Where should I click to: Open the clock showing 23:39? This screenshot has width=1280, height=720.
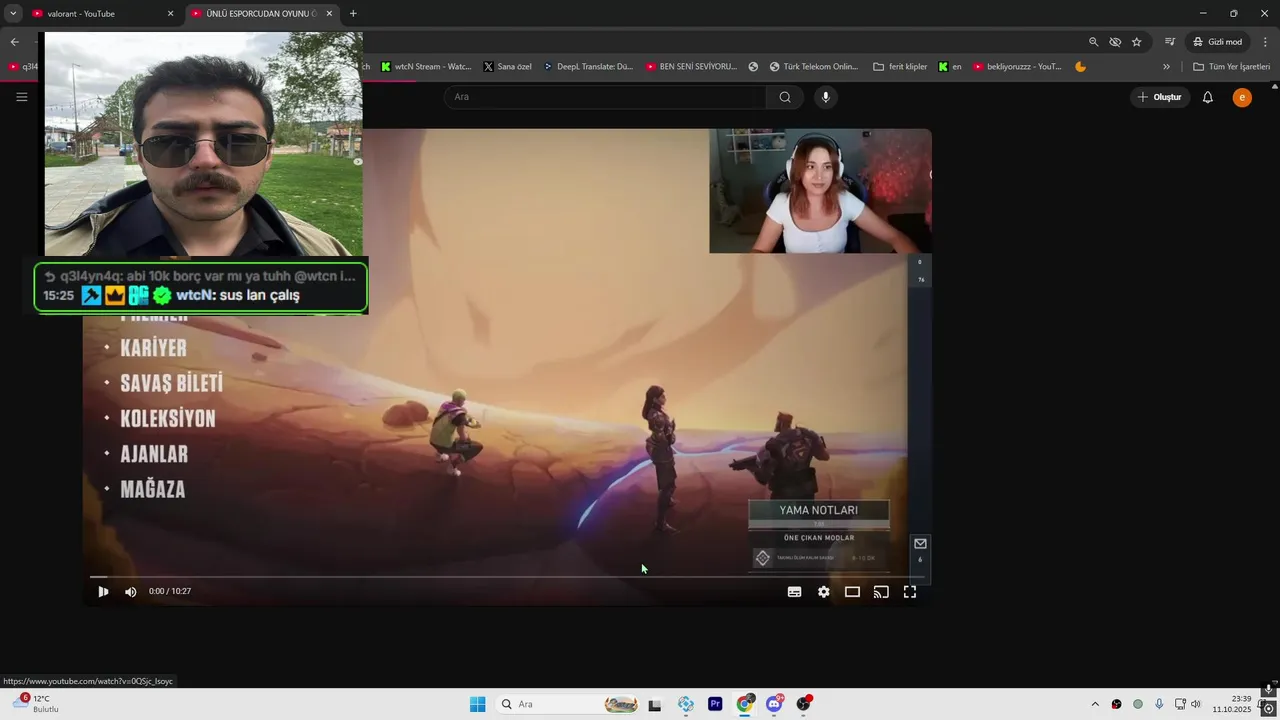click(1231, 704)
